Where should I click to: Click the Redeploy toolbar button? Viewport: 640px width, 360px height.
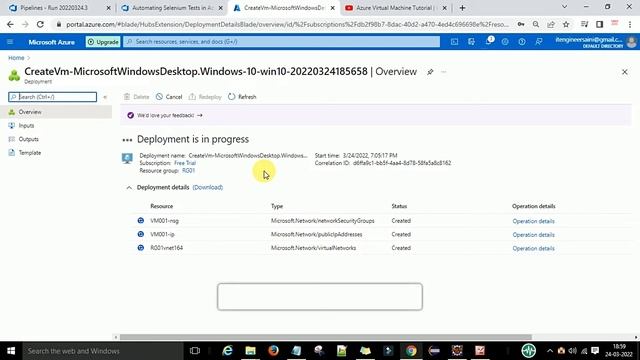pyautogui.click(x=205, y=97)
